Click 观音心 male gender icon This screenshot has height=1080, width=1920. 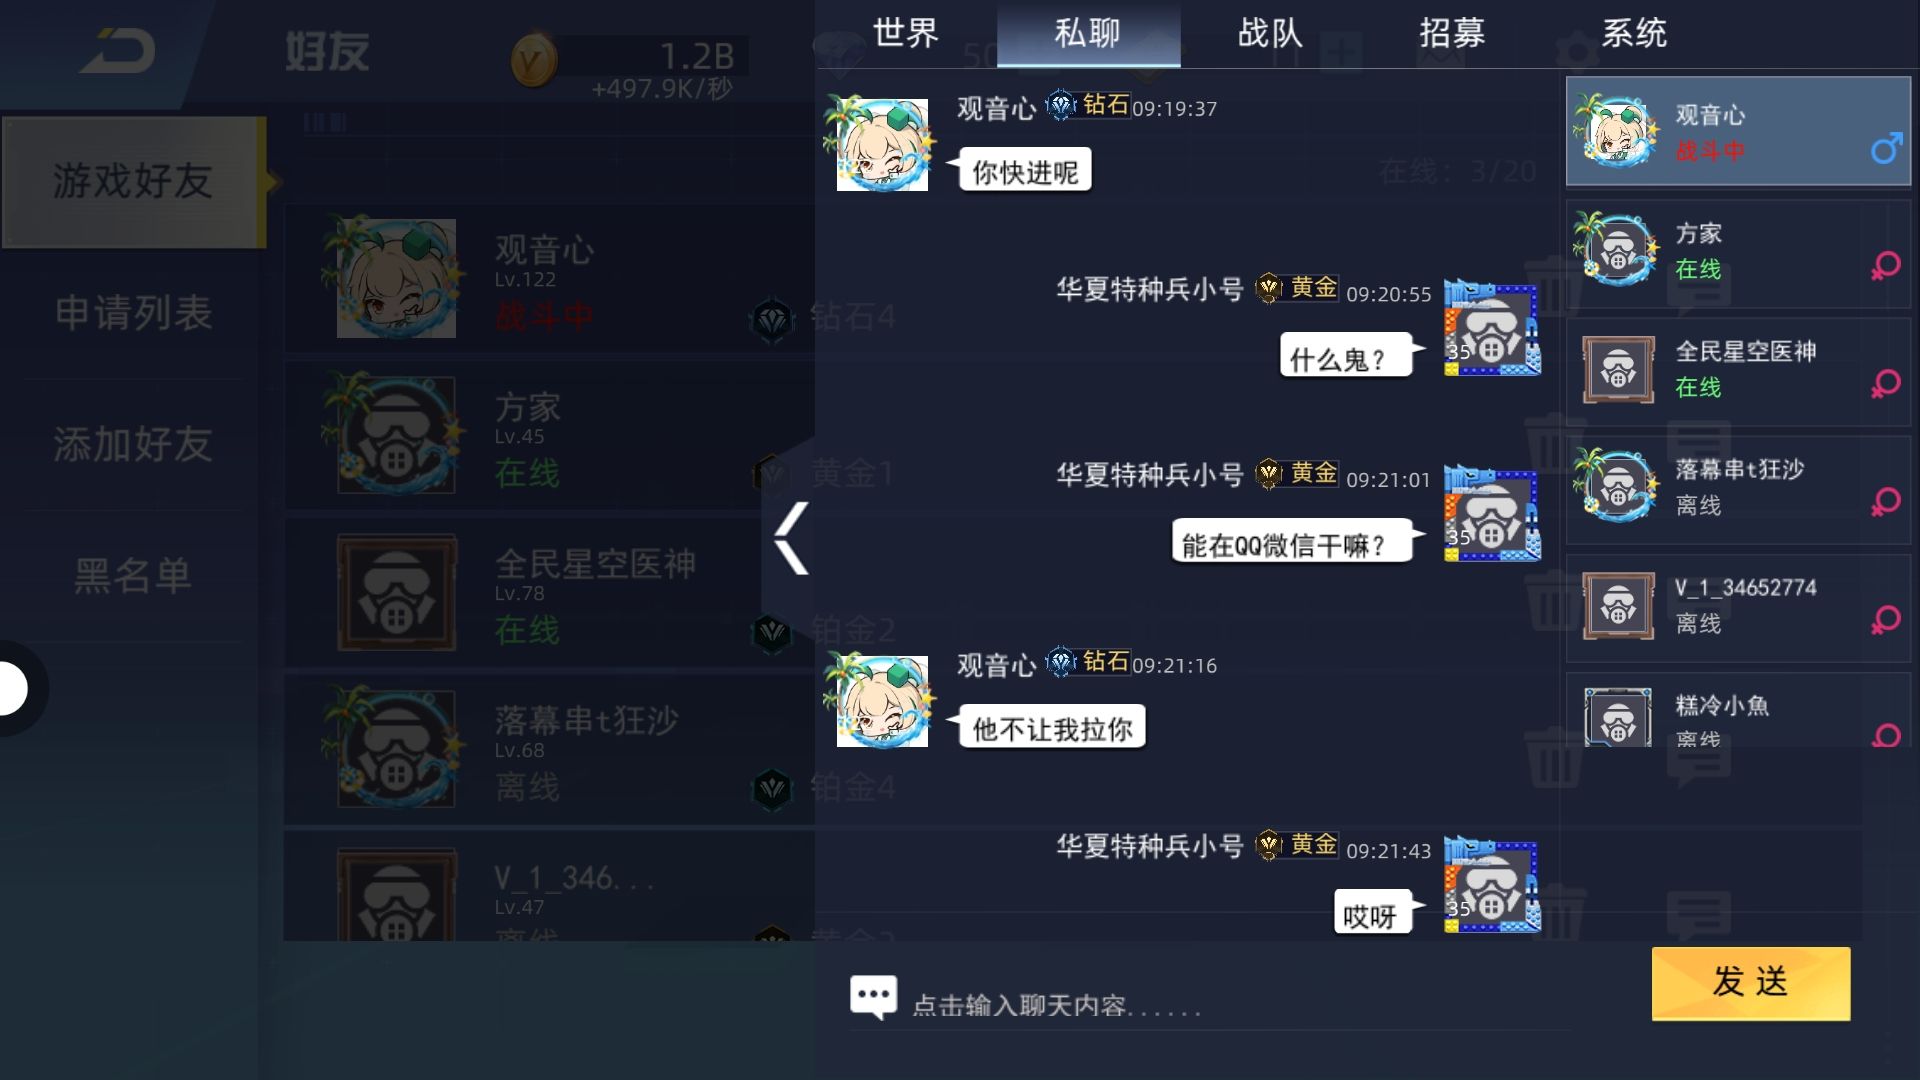point(1886,149)
